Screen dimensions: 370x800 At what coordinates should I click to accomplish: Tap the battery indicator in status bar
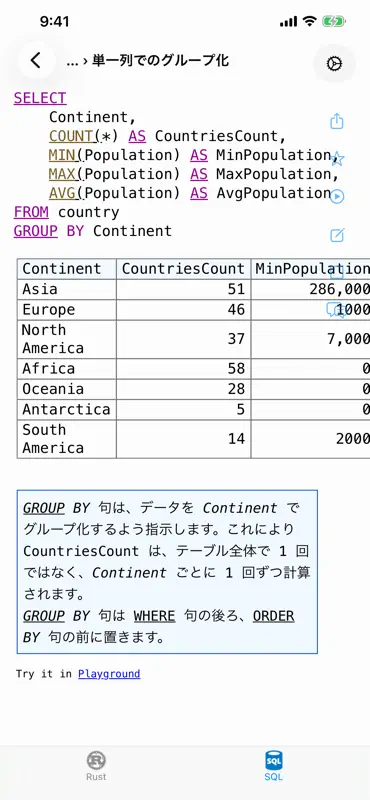tap(334, 21)
